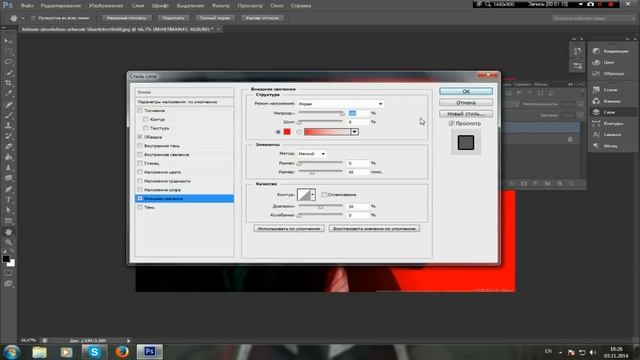This screenshot has width=640, height=360.
Task: Open the Окно menu
Action: [x=277, y=6]
